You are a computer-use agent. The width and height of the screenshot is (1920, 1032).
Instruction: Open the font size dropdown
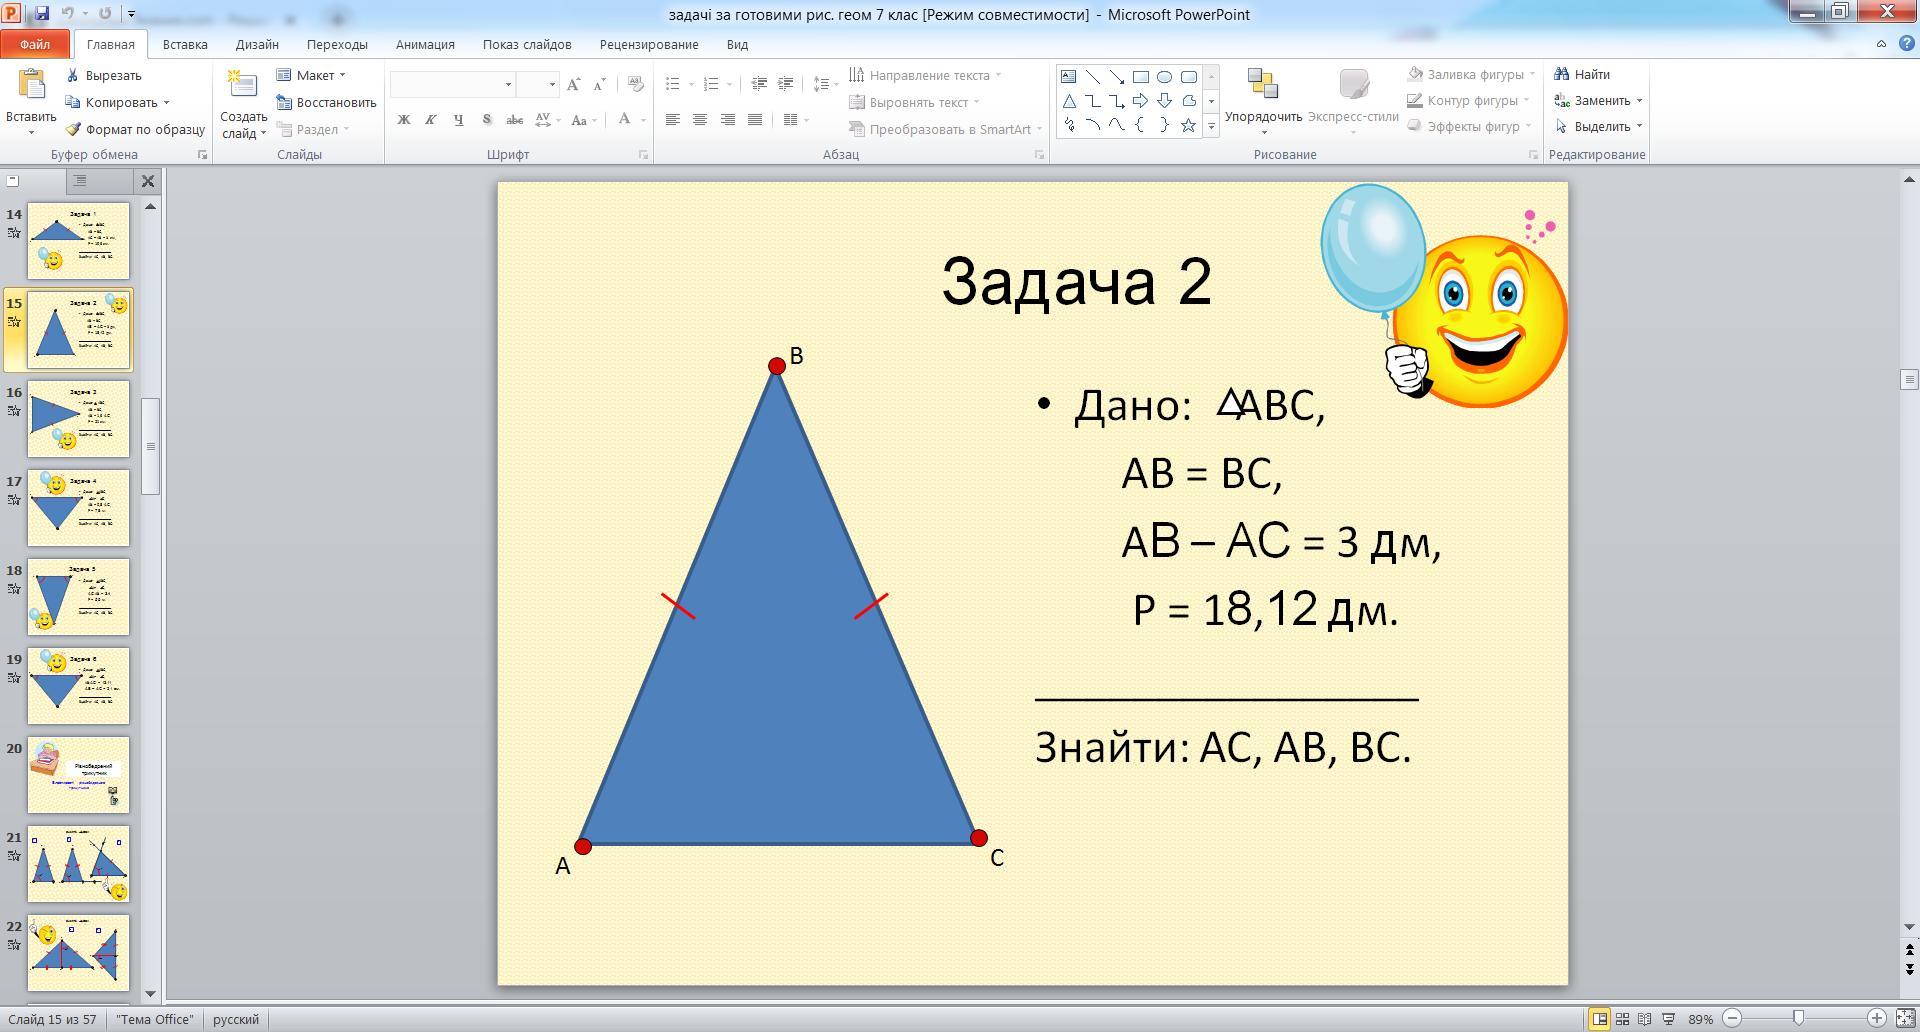(552, 85)
